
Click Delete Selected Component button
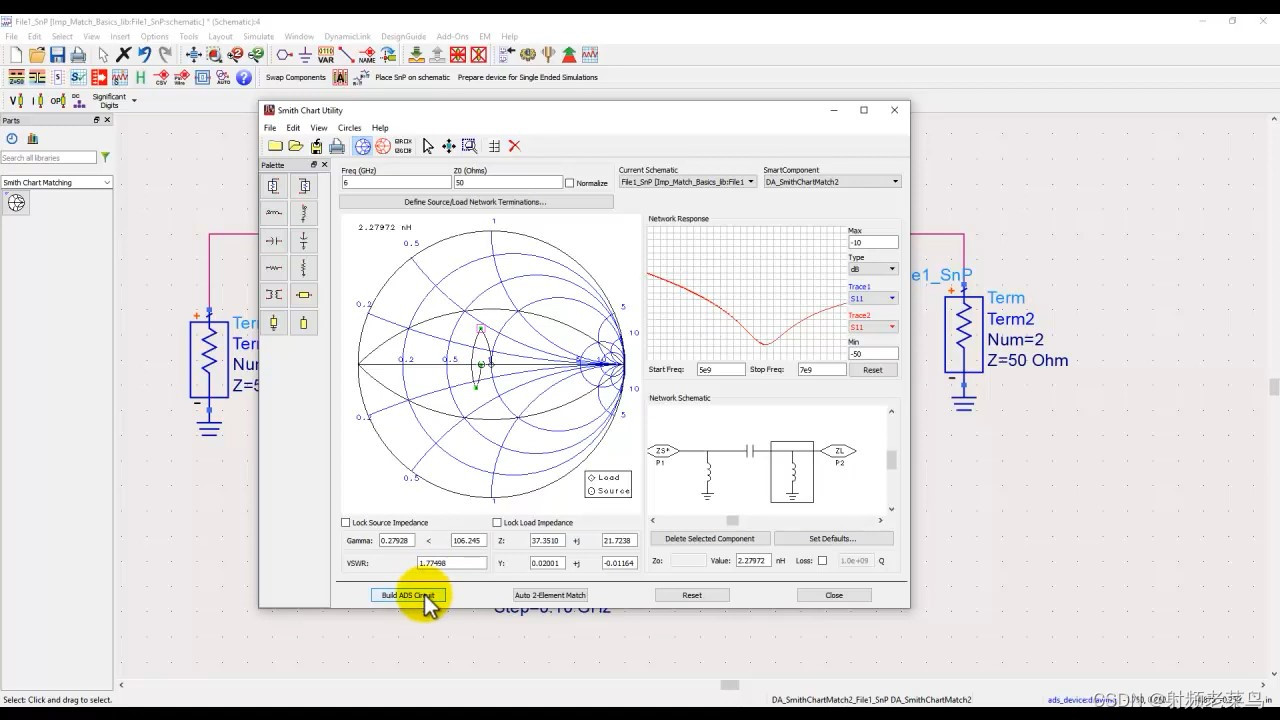[x=710, y=539]
